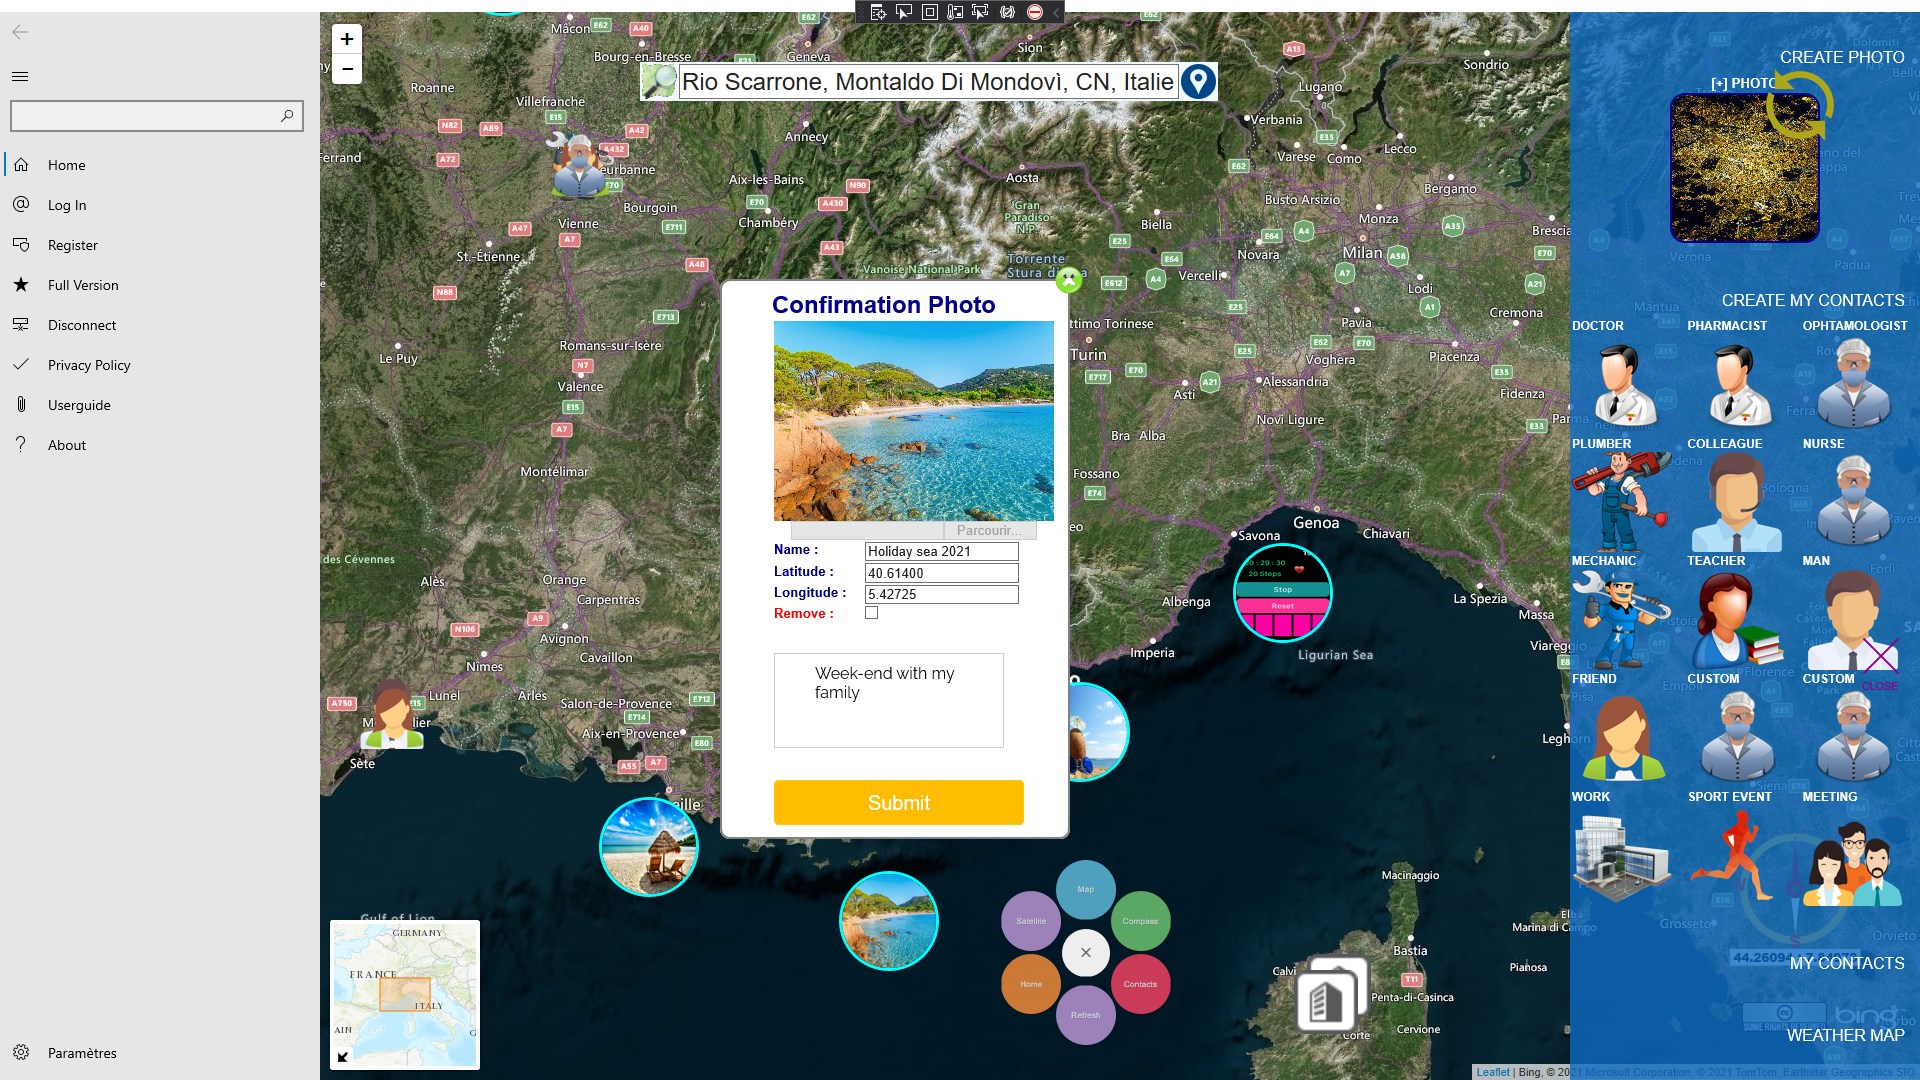The width and height of the screenshot is (1920, 1080).
Task: Open the WEATHER MAP link
Action: [x=1845, y=1035]
